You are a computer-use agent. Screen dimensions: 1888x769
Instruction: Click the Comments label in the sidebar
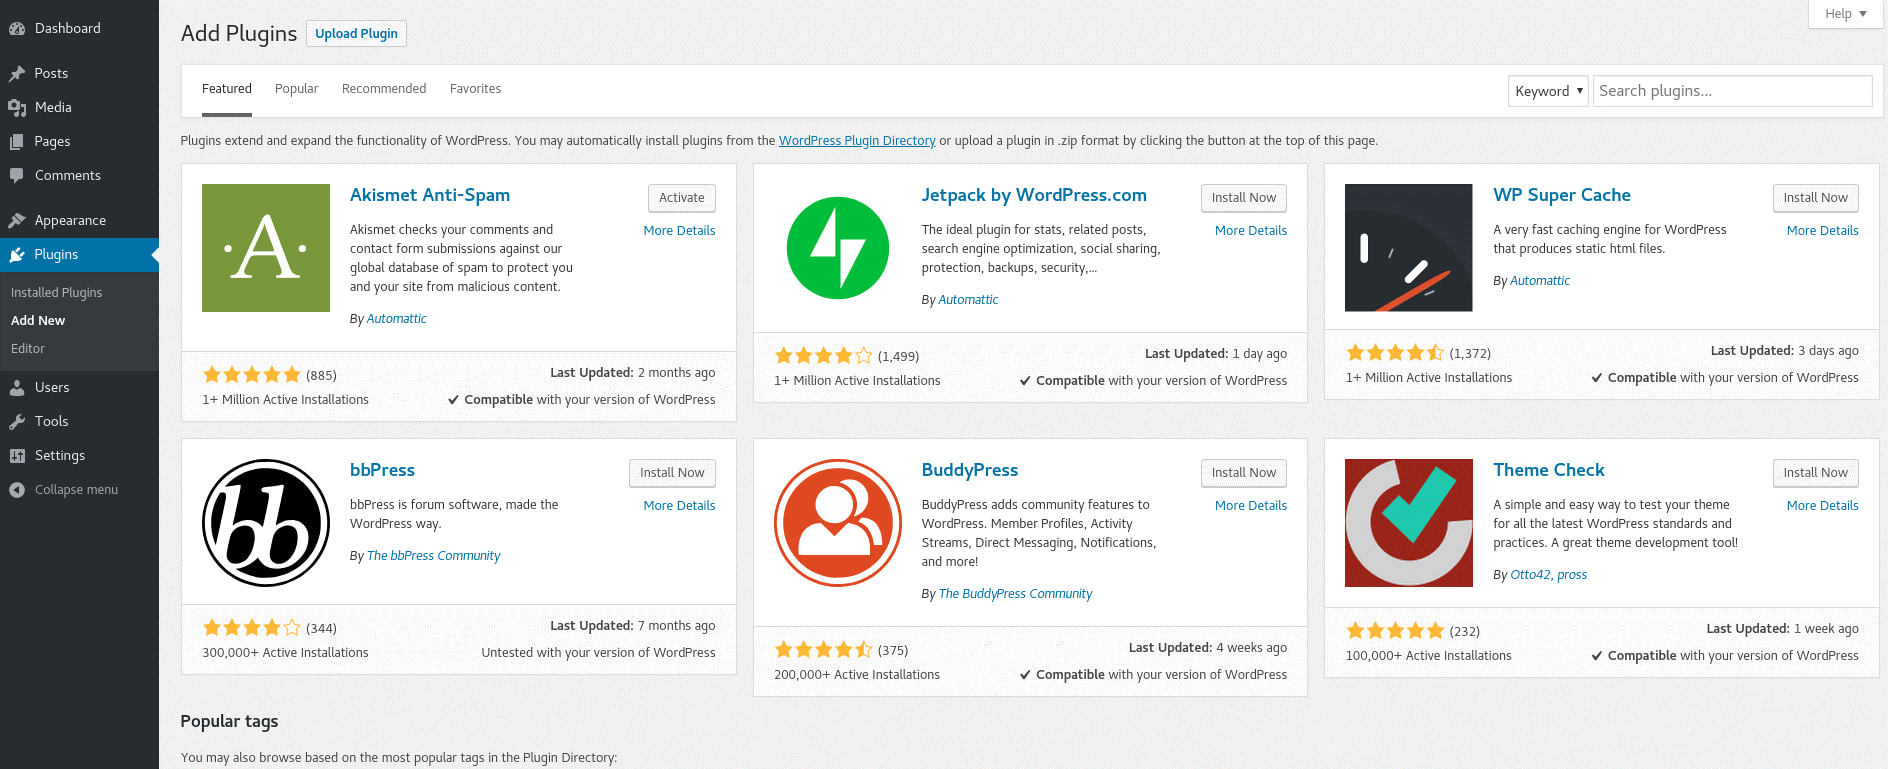[68, 175]
